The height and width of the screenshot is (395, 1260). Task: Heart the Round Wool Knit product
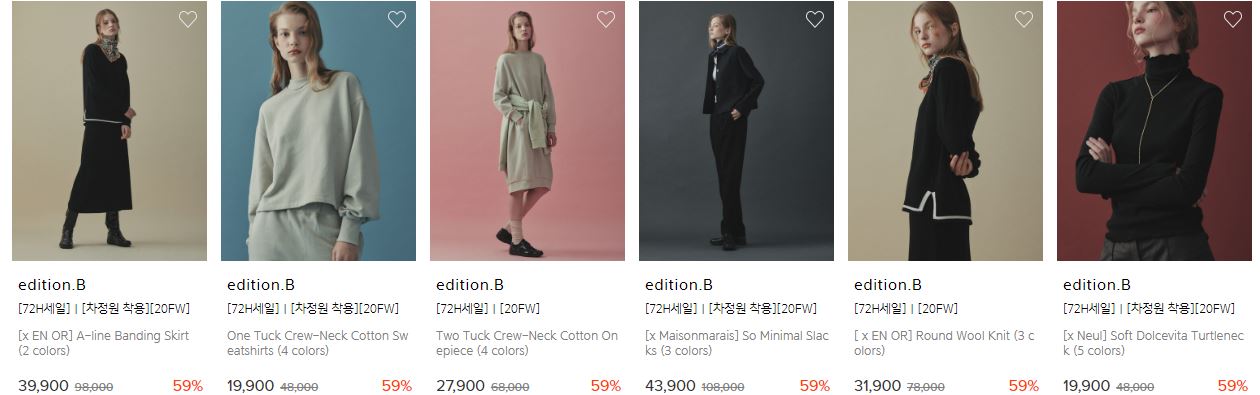[1024, 19]
